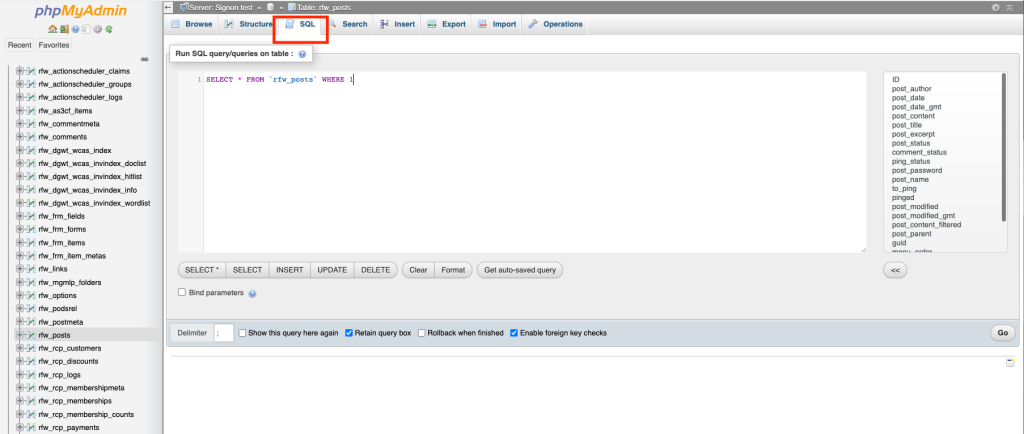1024x434 pixels.
Task: Click the navigation panel reload icon
Action: point(107,29)
